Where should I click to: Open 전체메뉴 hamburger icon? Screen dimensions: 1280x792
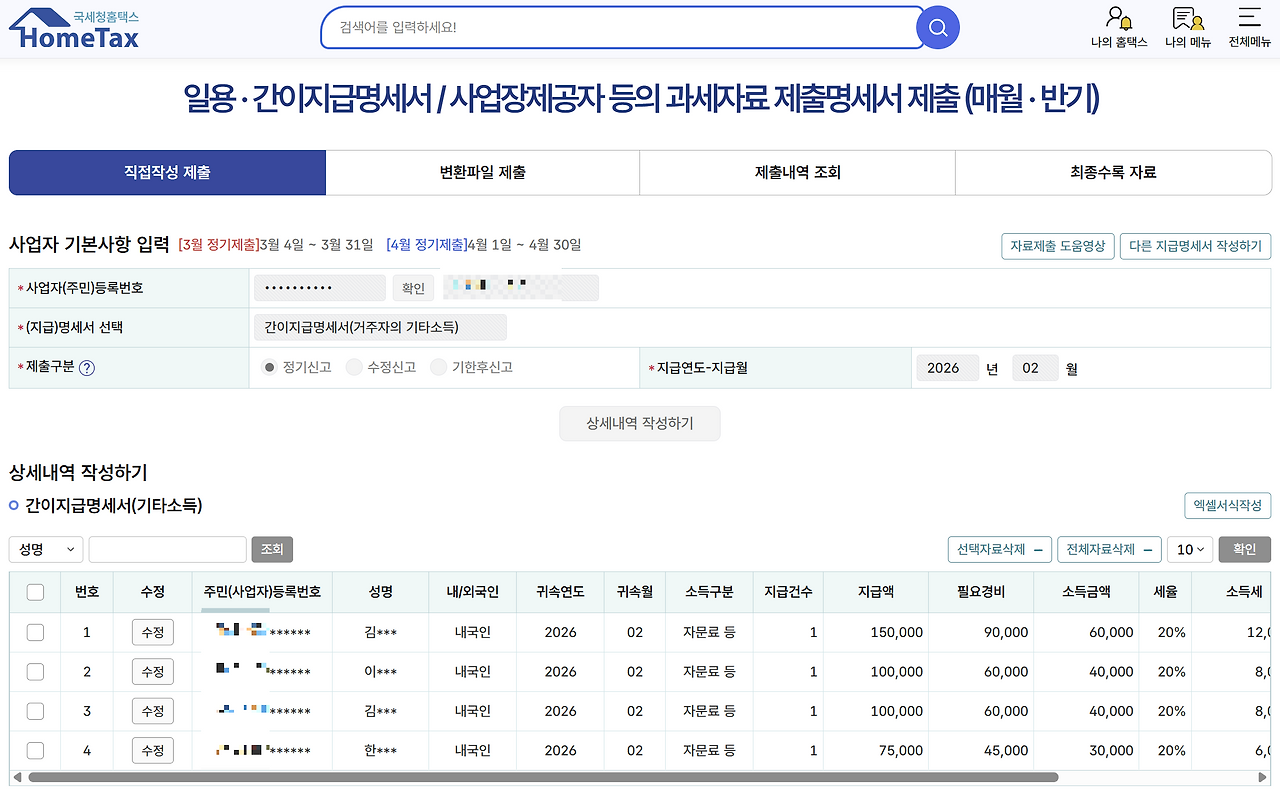tap(1249, 28)
